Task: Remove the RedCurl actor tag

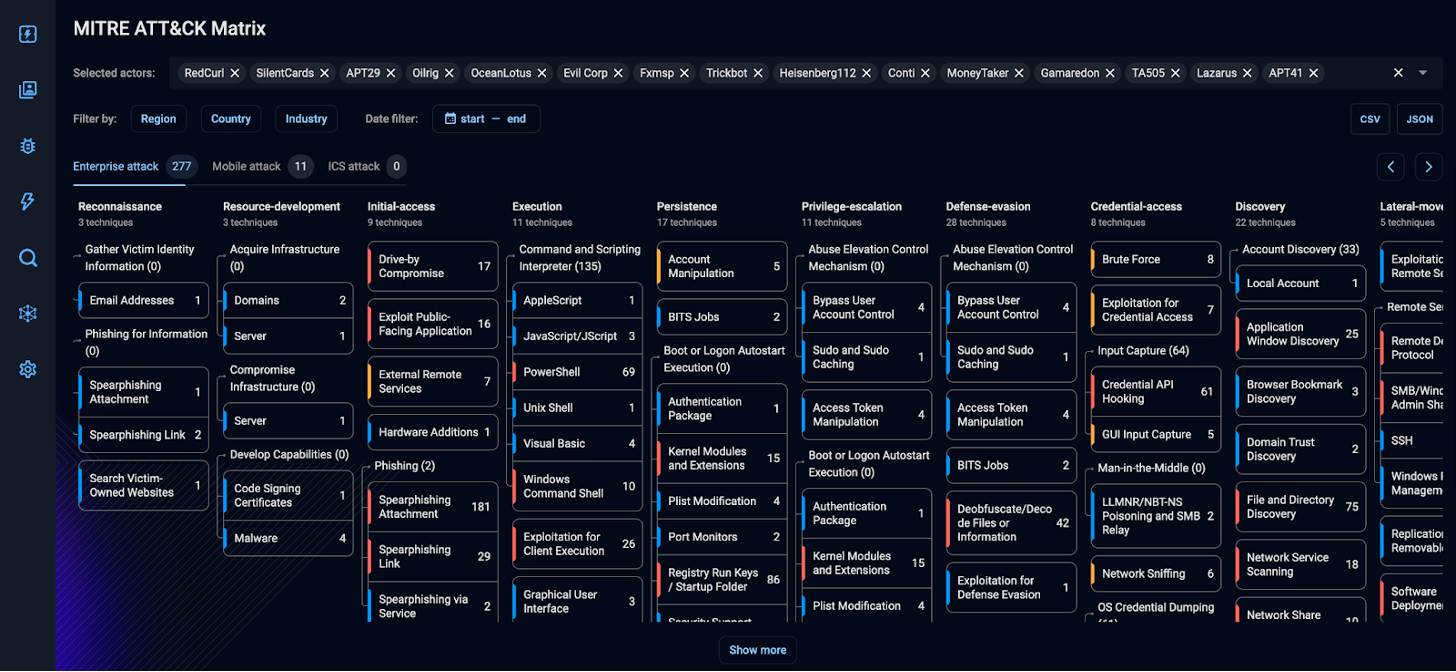Action: [235, 73]
